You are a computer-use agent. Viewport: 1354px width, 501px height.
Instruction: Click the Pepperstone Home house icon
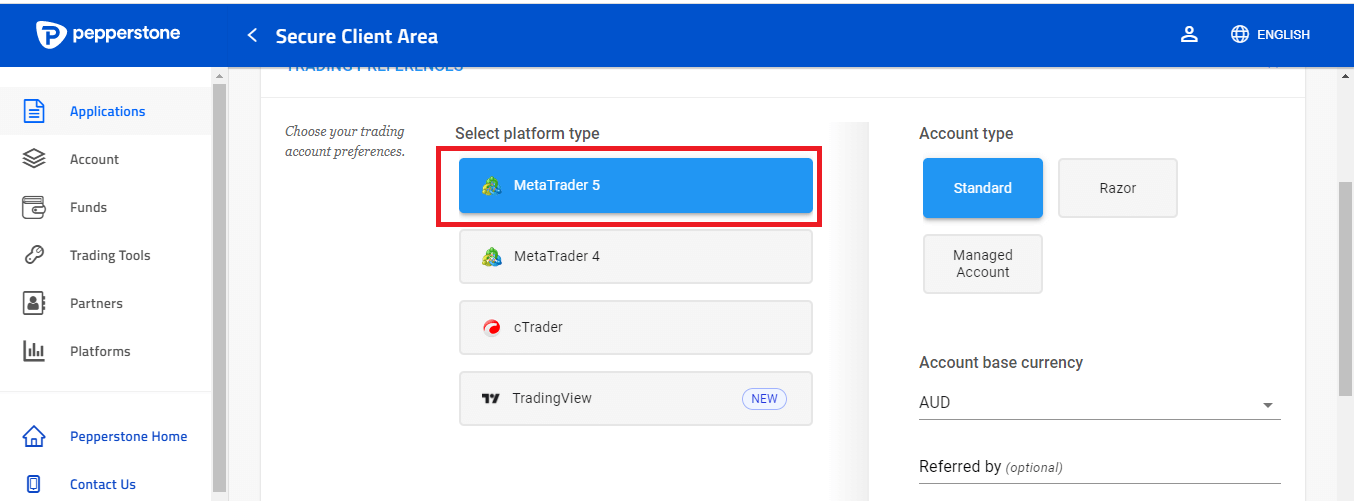coord(34,436)
